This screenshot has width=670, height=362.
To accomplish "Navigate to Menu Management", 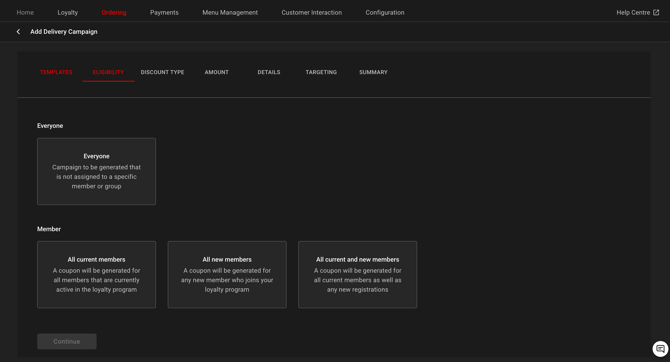I will pyautogui.click(x=230, y=12).
